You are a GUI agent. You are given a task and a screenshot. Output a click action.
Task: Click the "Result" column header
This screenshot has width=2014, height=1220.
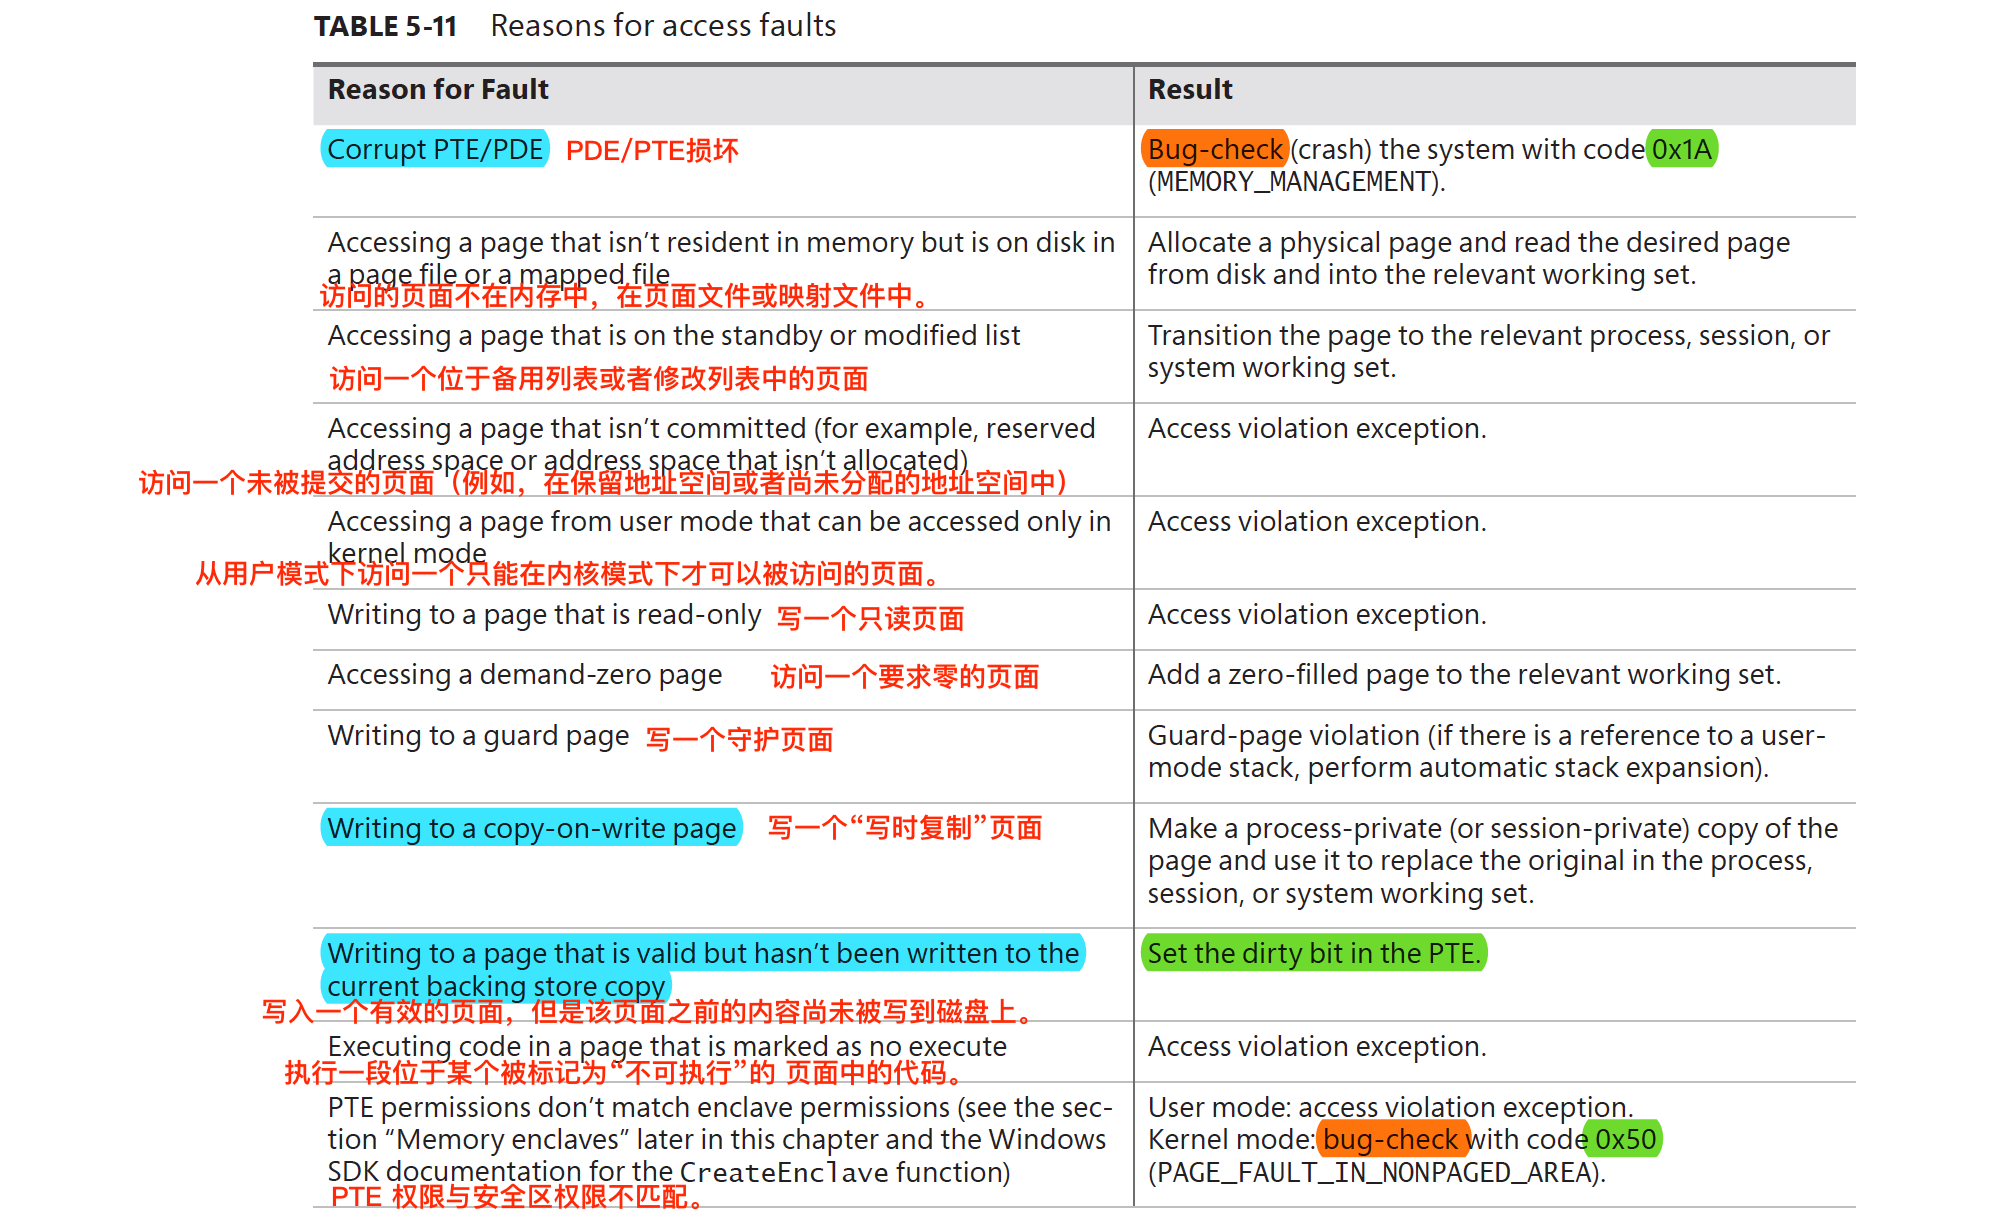pyautogui.click(x=1190, y=90)
